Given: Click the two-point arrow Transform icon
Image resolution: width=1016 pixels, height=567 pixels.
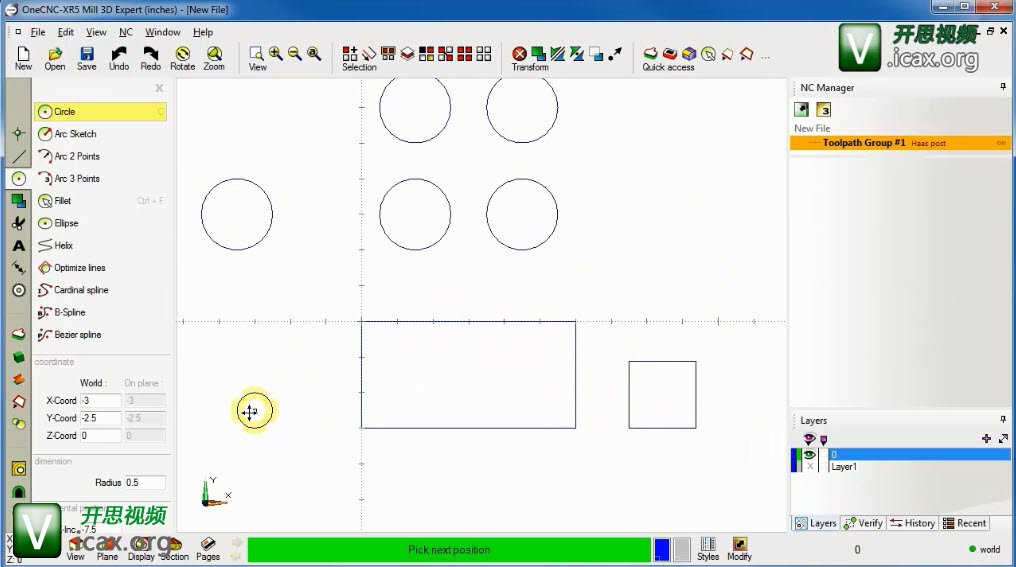Looking at the screenshot, I should [x=615, y=54].
